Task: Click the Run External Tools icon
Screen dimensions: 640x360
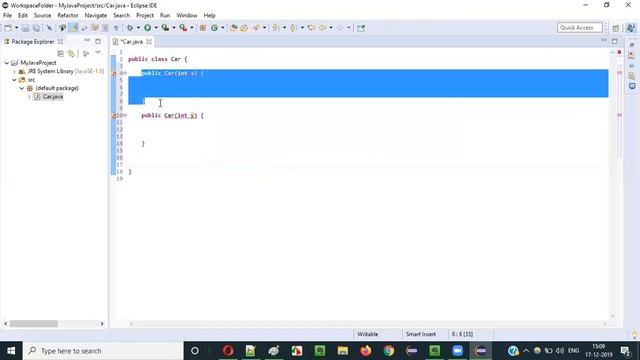Action: (183, 28)
